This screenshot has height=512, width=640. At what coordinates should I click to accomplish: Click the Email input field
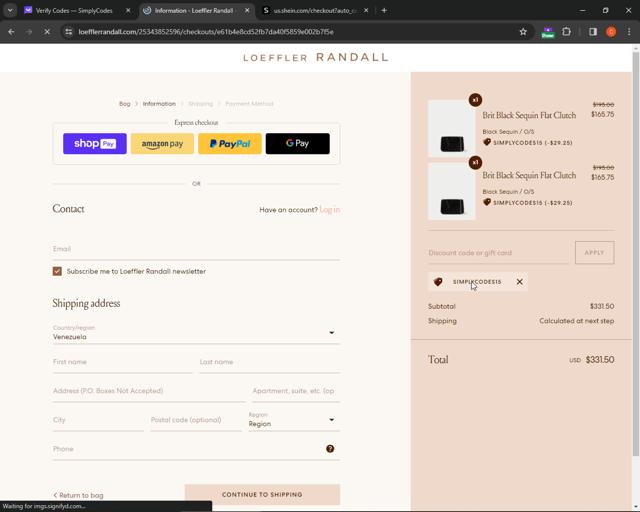click(x=196, y=249)
